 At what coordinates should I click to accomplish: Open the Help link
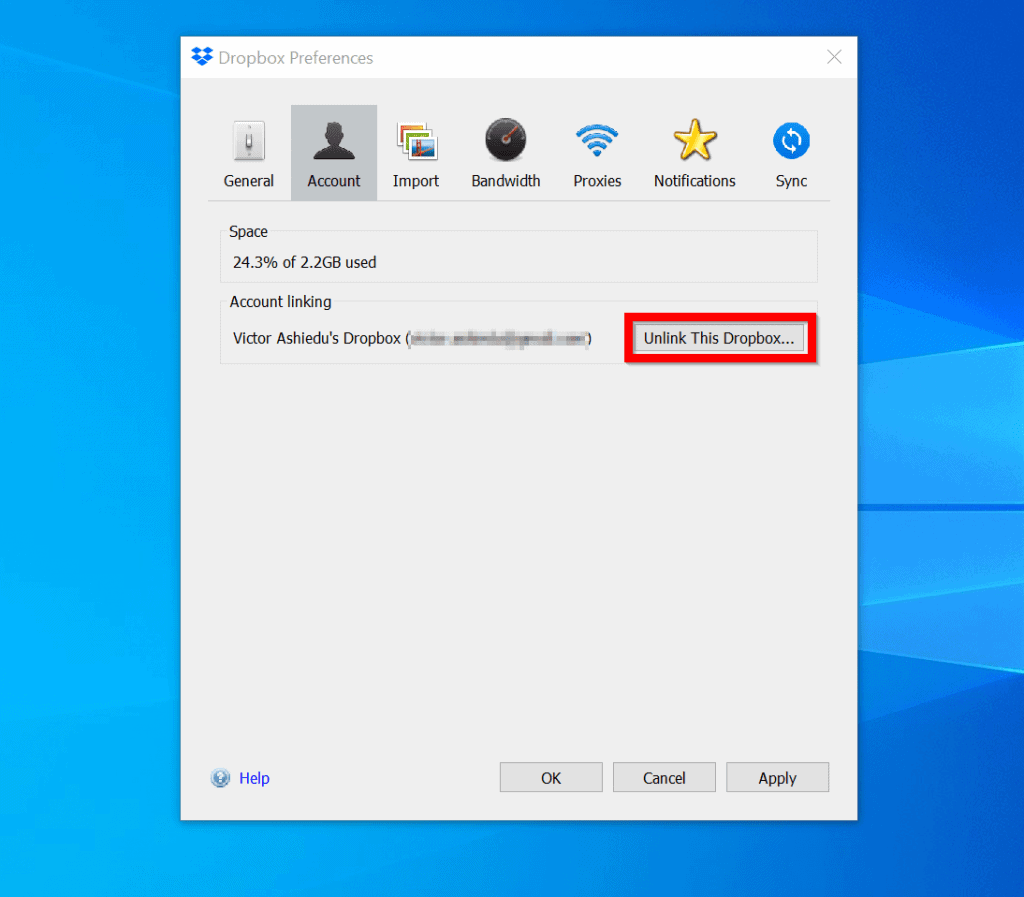(254, 778)
